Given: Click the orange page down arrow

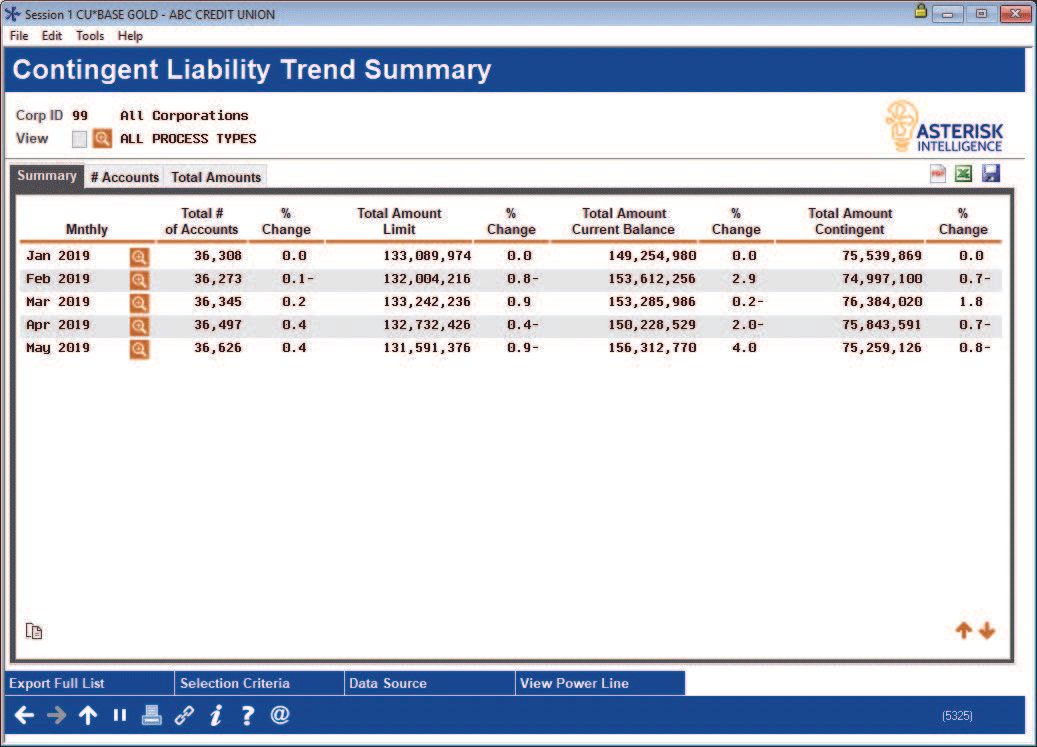Looking at the screenshot, I should point(987,631).
